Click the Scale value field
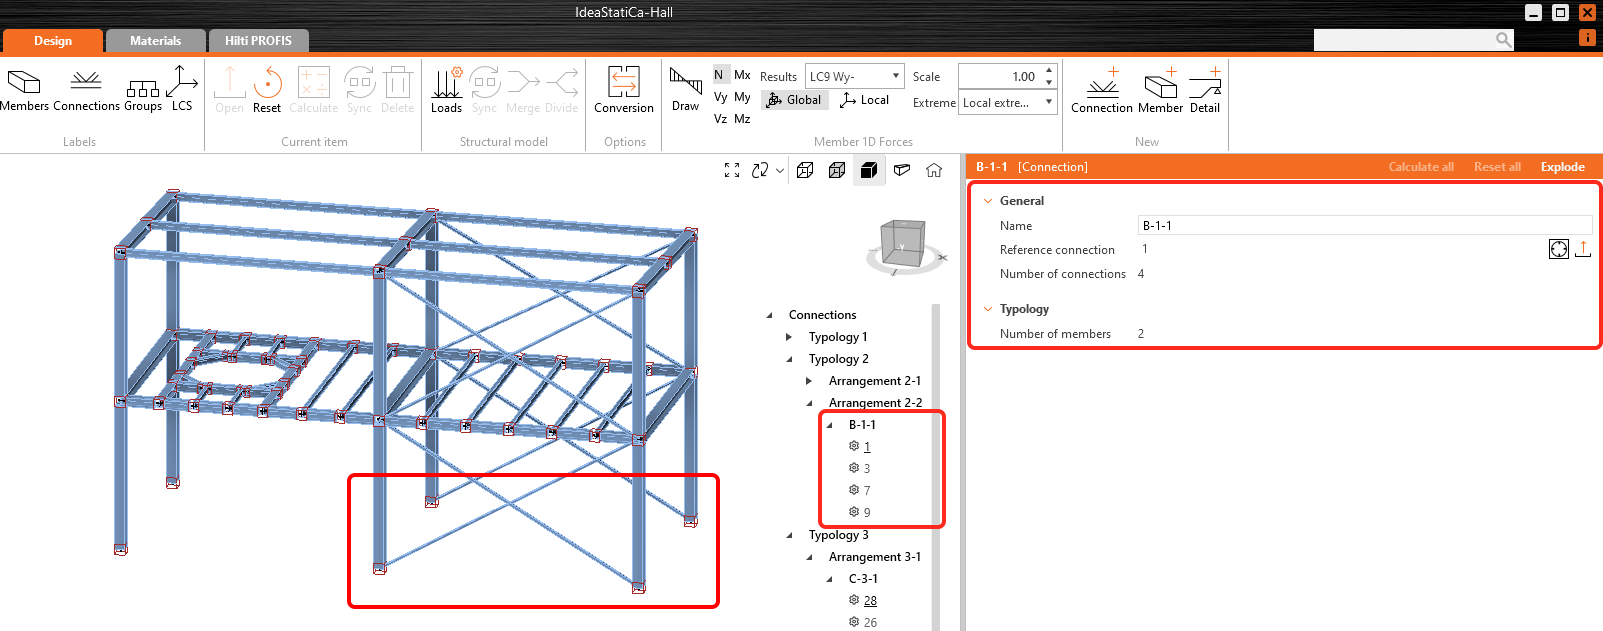Screen dimensions: 1603x631 (x=1000, y=76)
